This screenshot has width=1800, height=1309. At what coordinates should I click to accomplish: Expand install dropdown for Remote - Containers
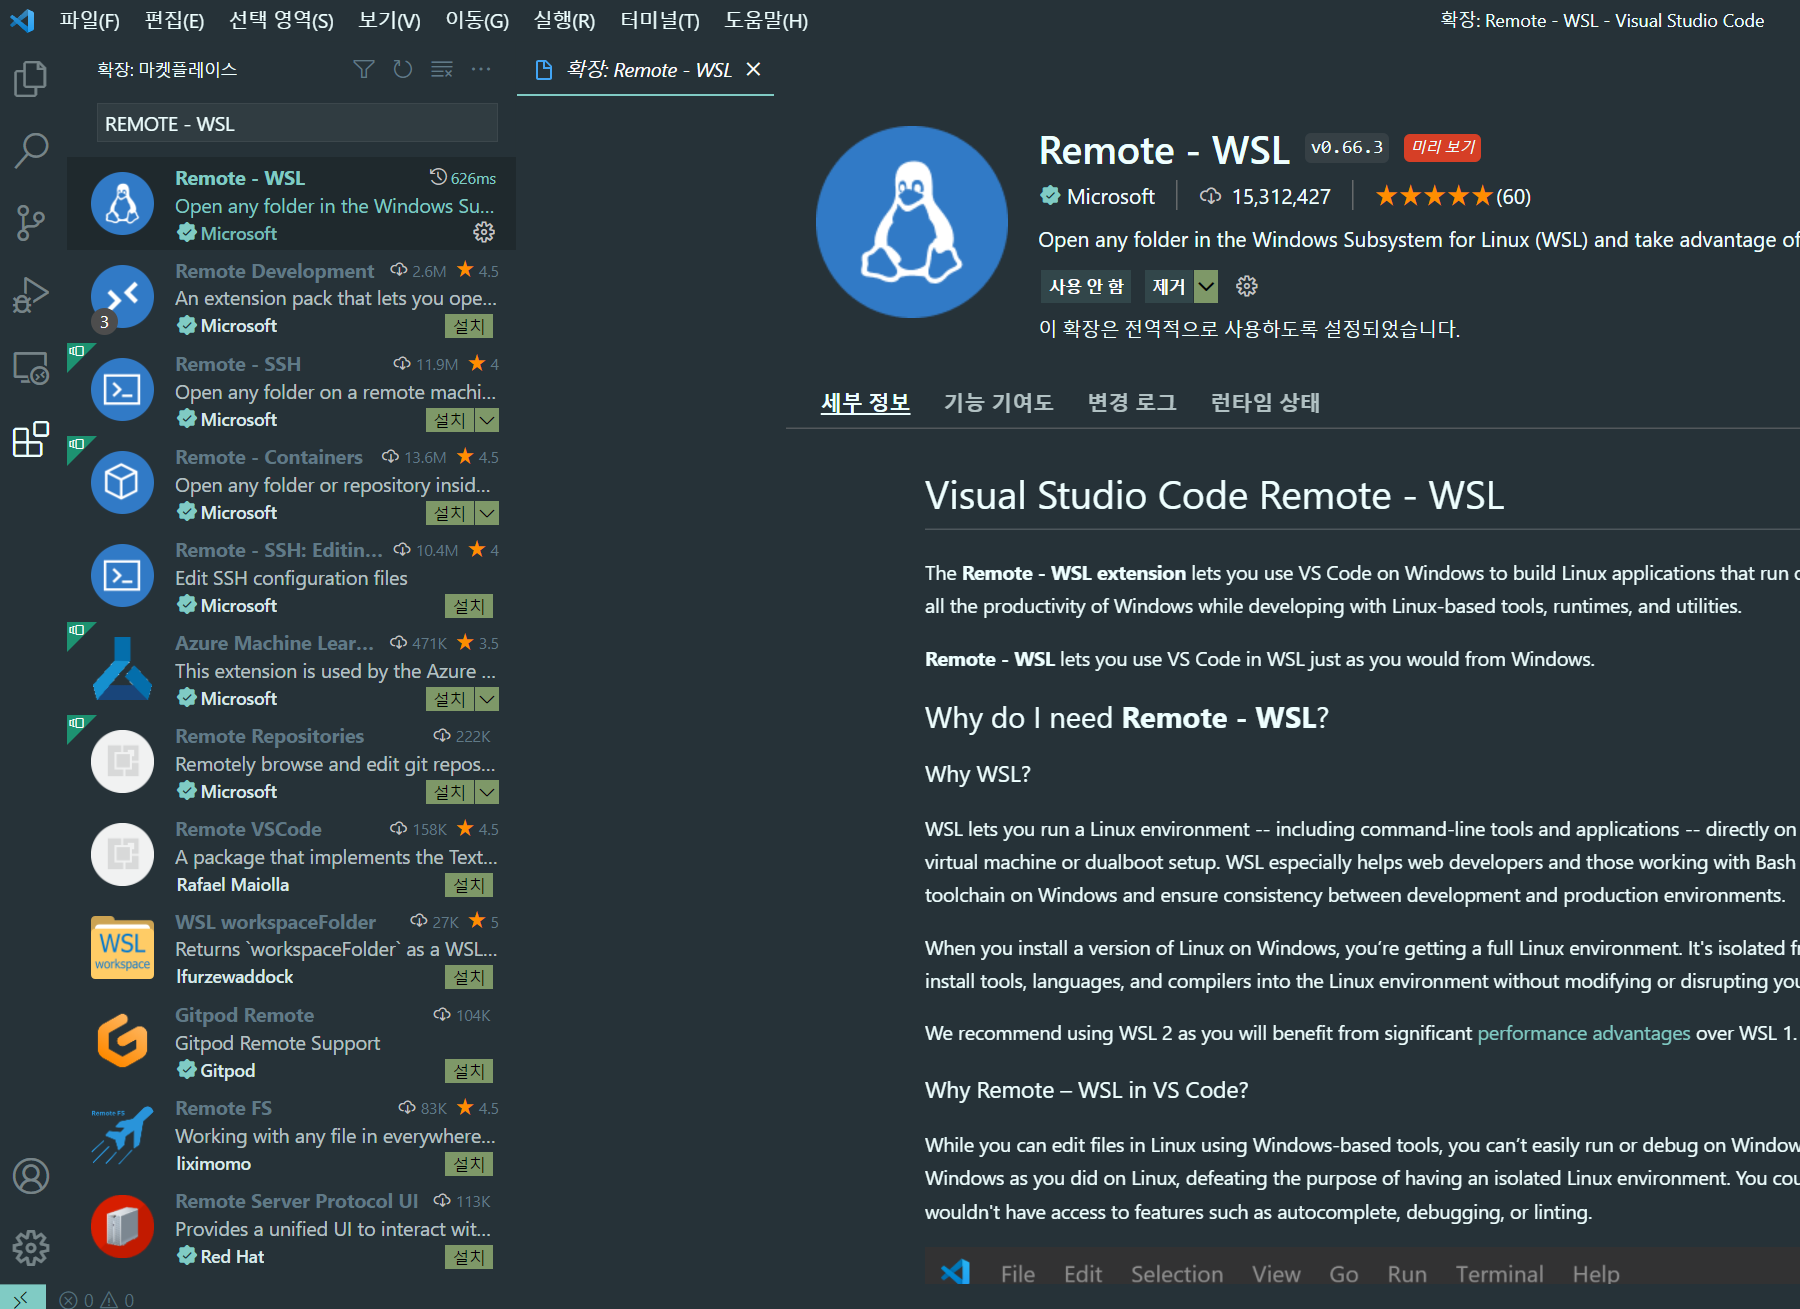click(487, 513)
